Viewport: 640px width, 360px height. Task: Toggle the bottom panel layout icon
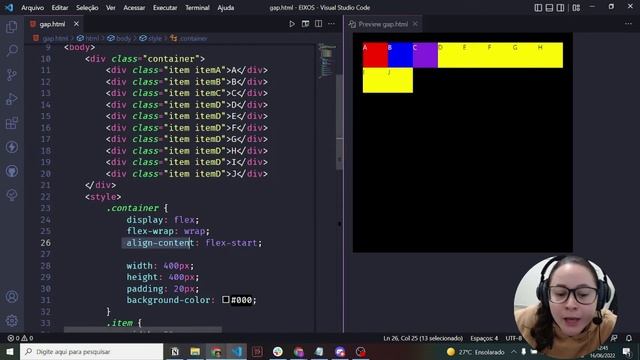[x=549, y=8]
